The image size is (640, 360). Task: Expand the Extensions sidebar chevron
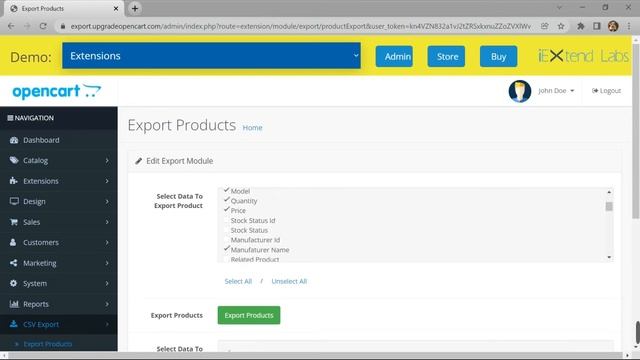(x=107, y=181)
